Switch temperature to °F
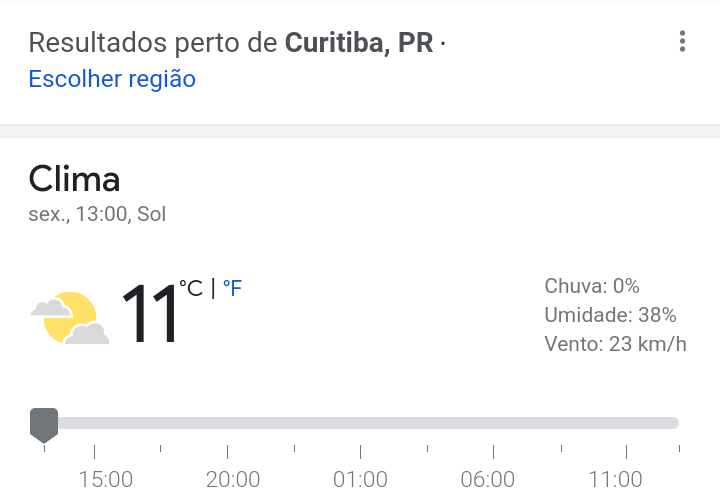This screenshot has width=720, height=504. pos(232,288)
